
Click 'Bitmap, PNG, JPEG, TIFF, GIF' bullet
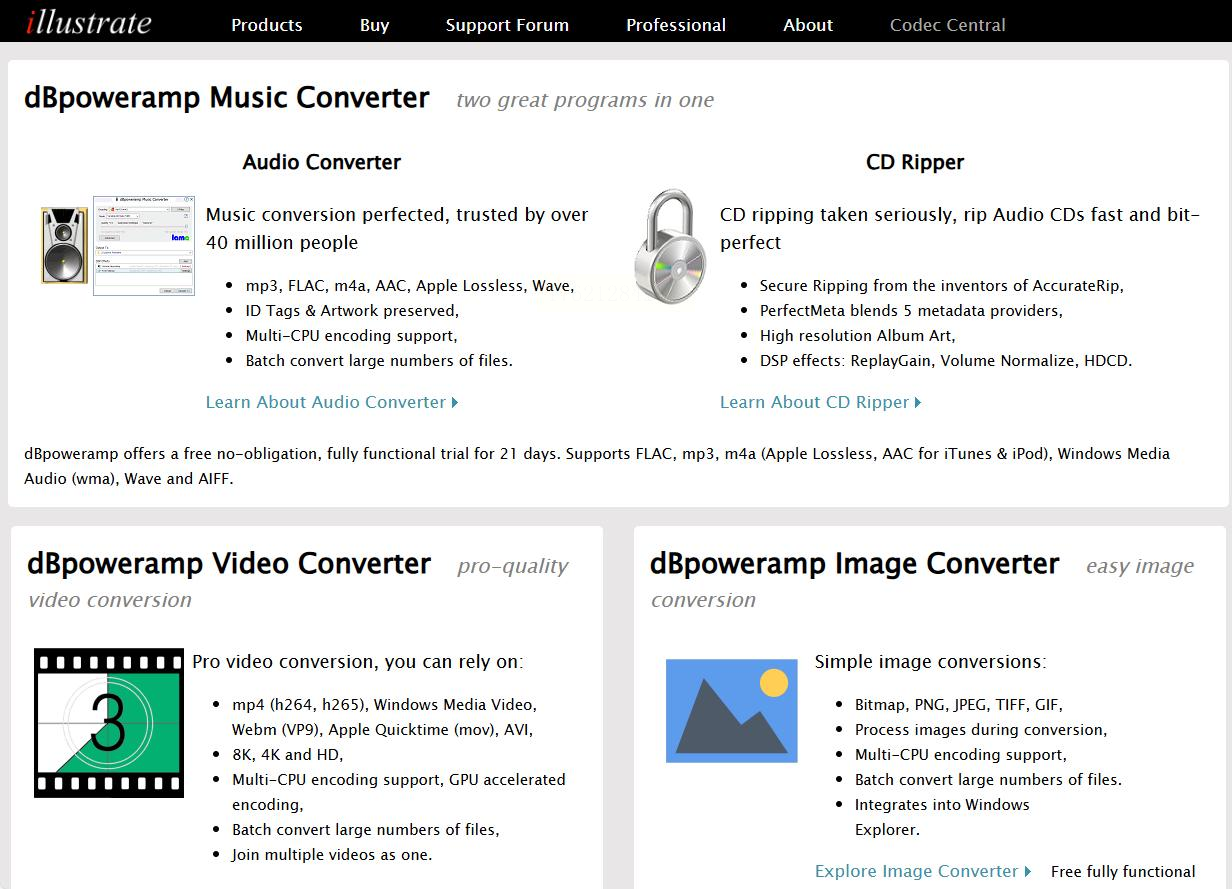[959, 705]
